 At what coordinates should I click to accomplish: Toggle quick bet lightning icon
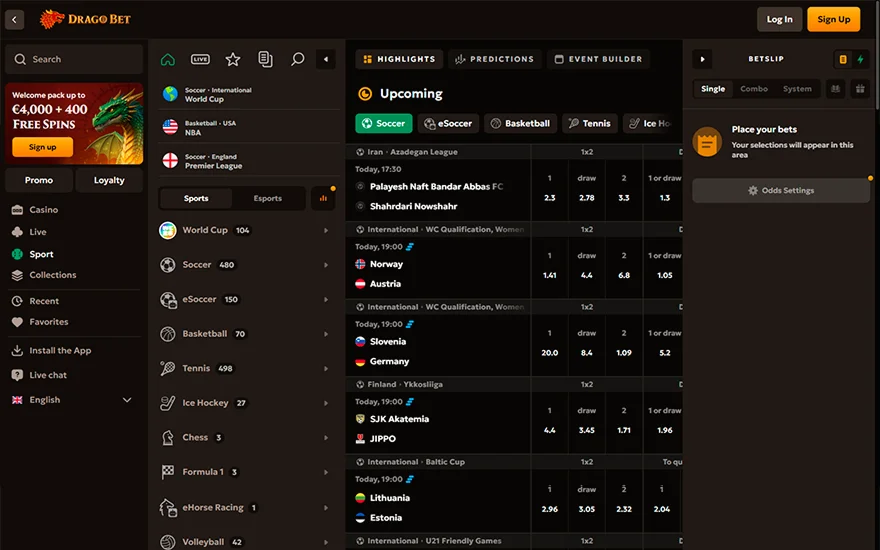pyautogui.click(x=860, y=59)
